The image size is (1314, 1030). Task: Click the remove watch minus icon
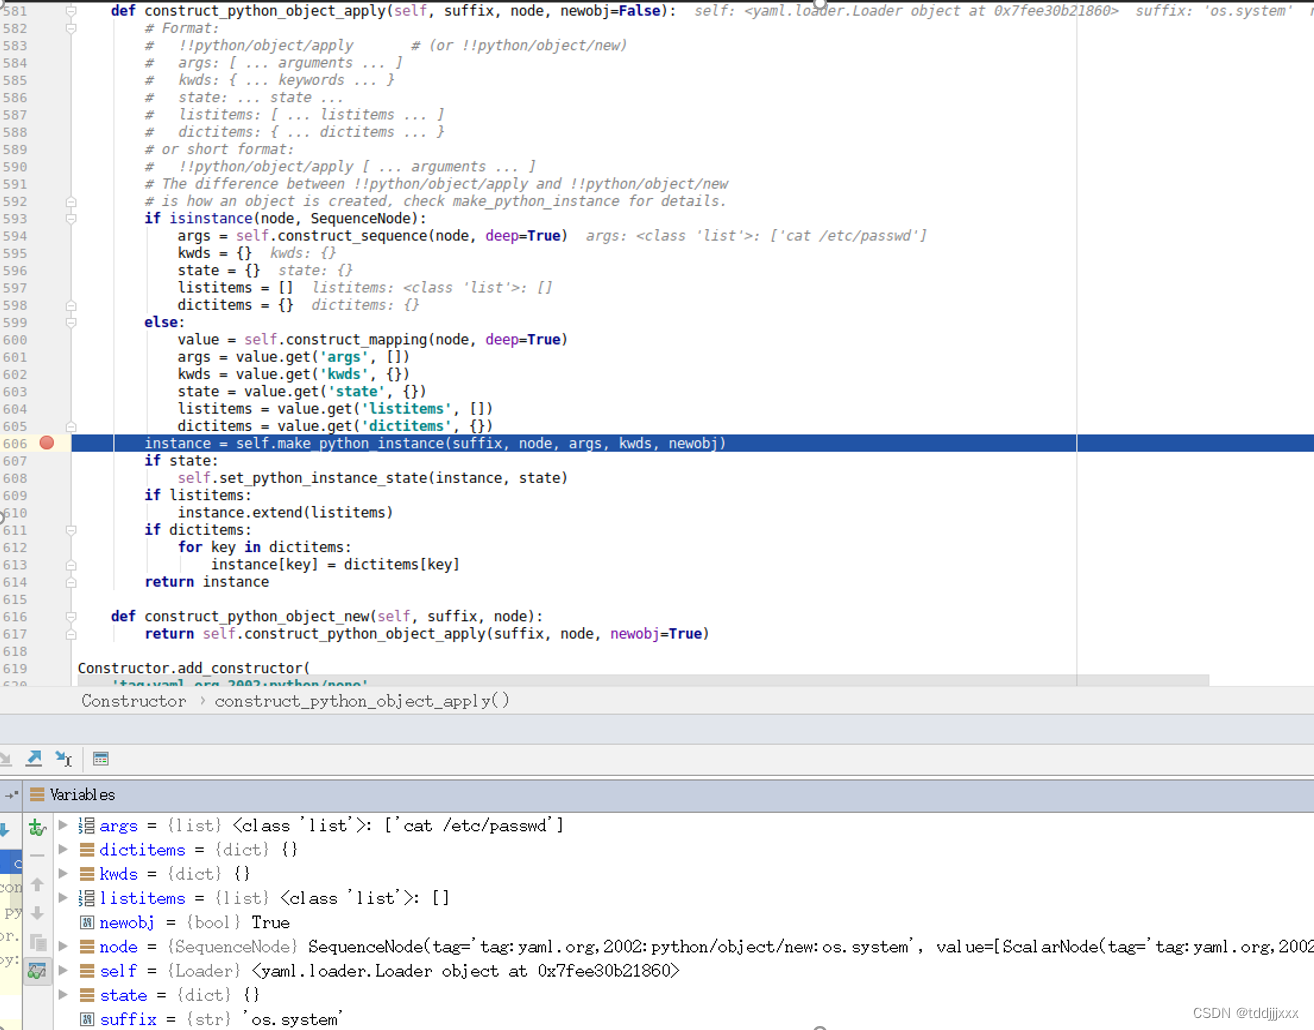click(37, 855)
